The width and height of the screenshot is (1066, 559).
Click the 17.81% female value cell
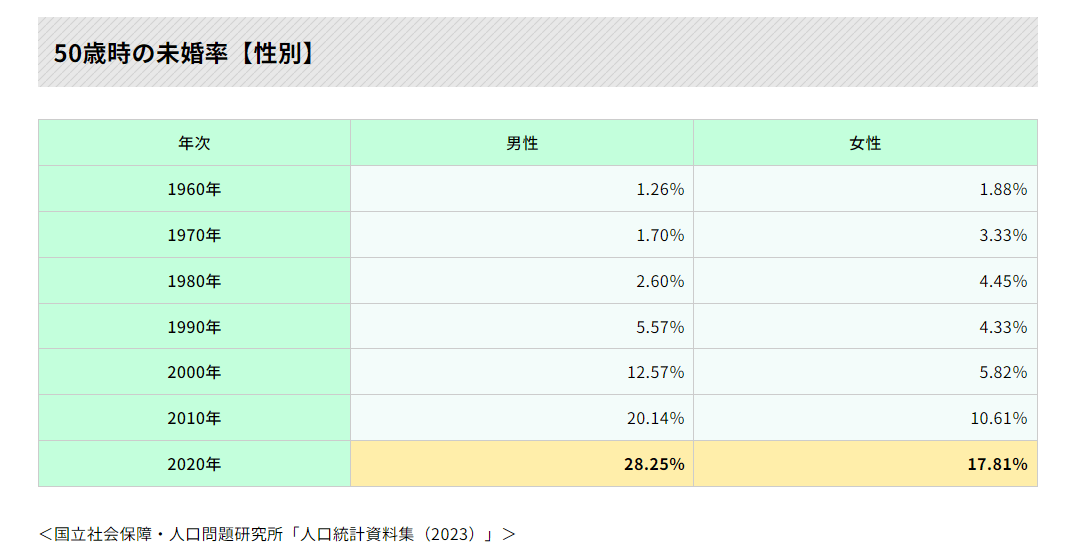click(998, 464)
